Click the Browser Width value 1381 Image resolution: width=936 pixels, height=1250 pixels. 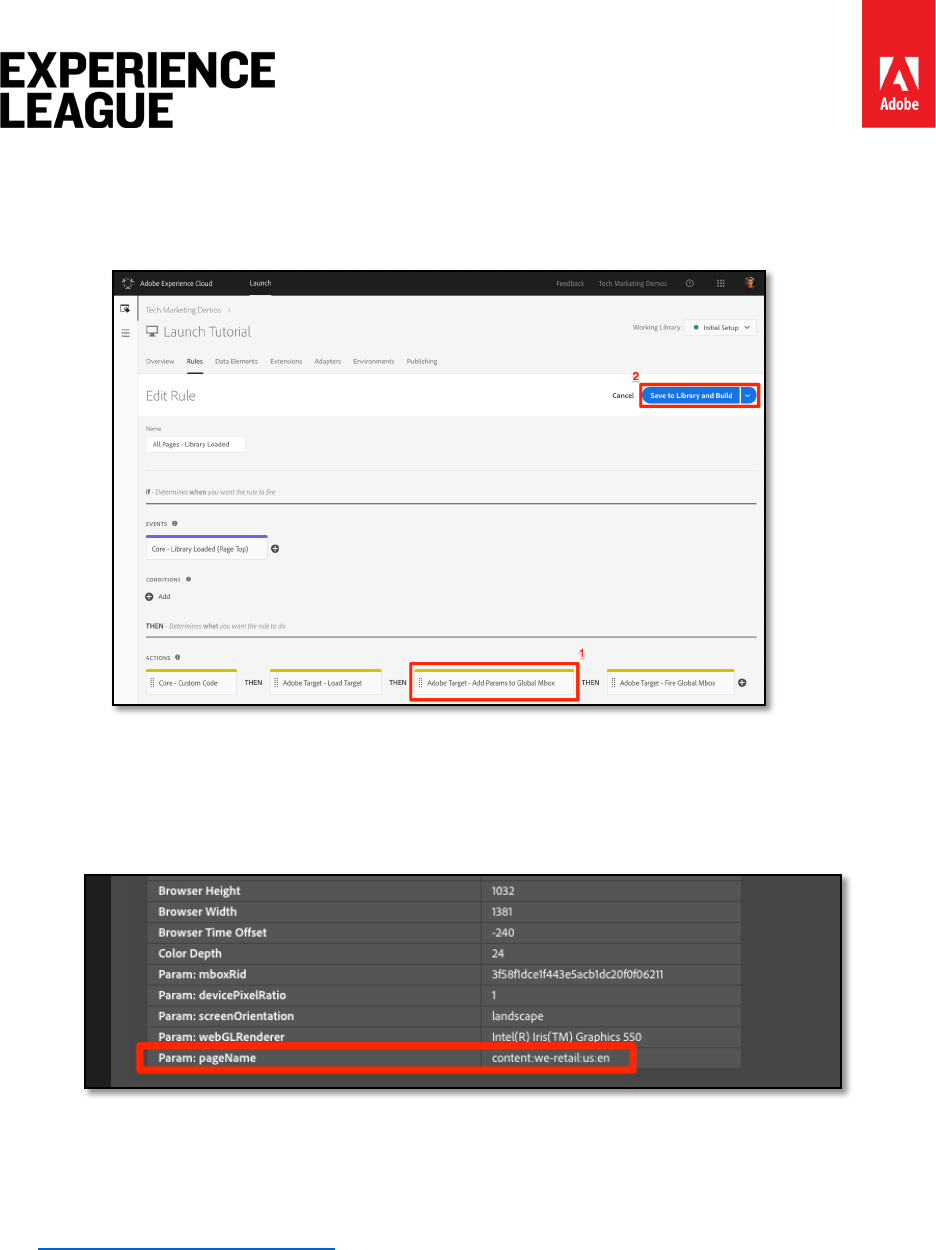pyautogui.click(x=504, y=912)
